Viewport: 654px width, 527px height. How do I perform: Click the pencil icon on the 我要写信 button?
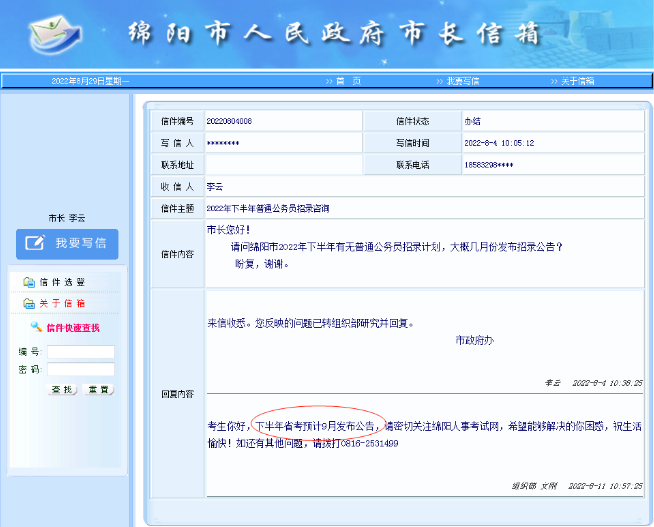pyautogui.click(x=35, y=243)
